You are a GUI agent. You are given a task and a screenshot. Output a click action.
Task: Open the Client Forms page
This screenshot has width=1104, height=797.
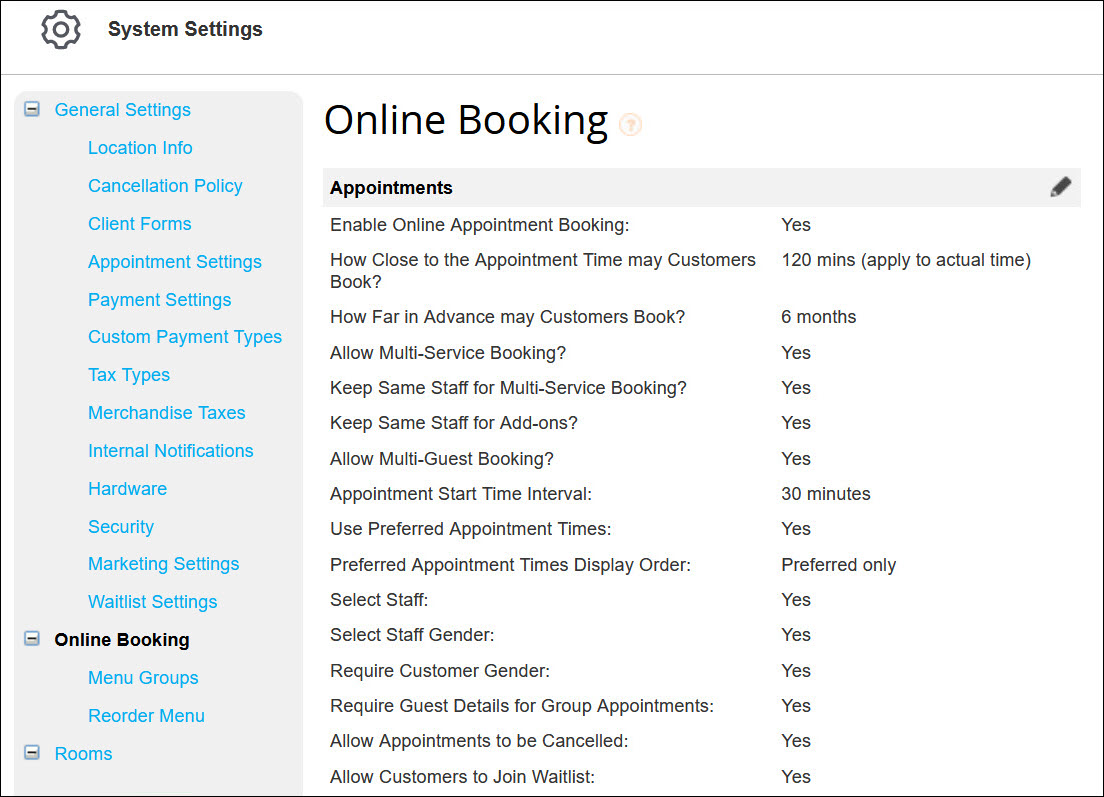(x=139, y=223)
